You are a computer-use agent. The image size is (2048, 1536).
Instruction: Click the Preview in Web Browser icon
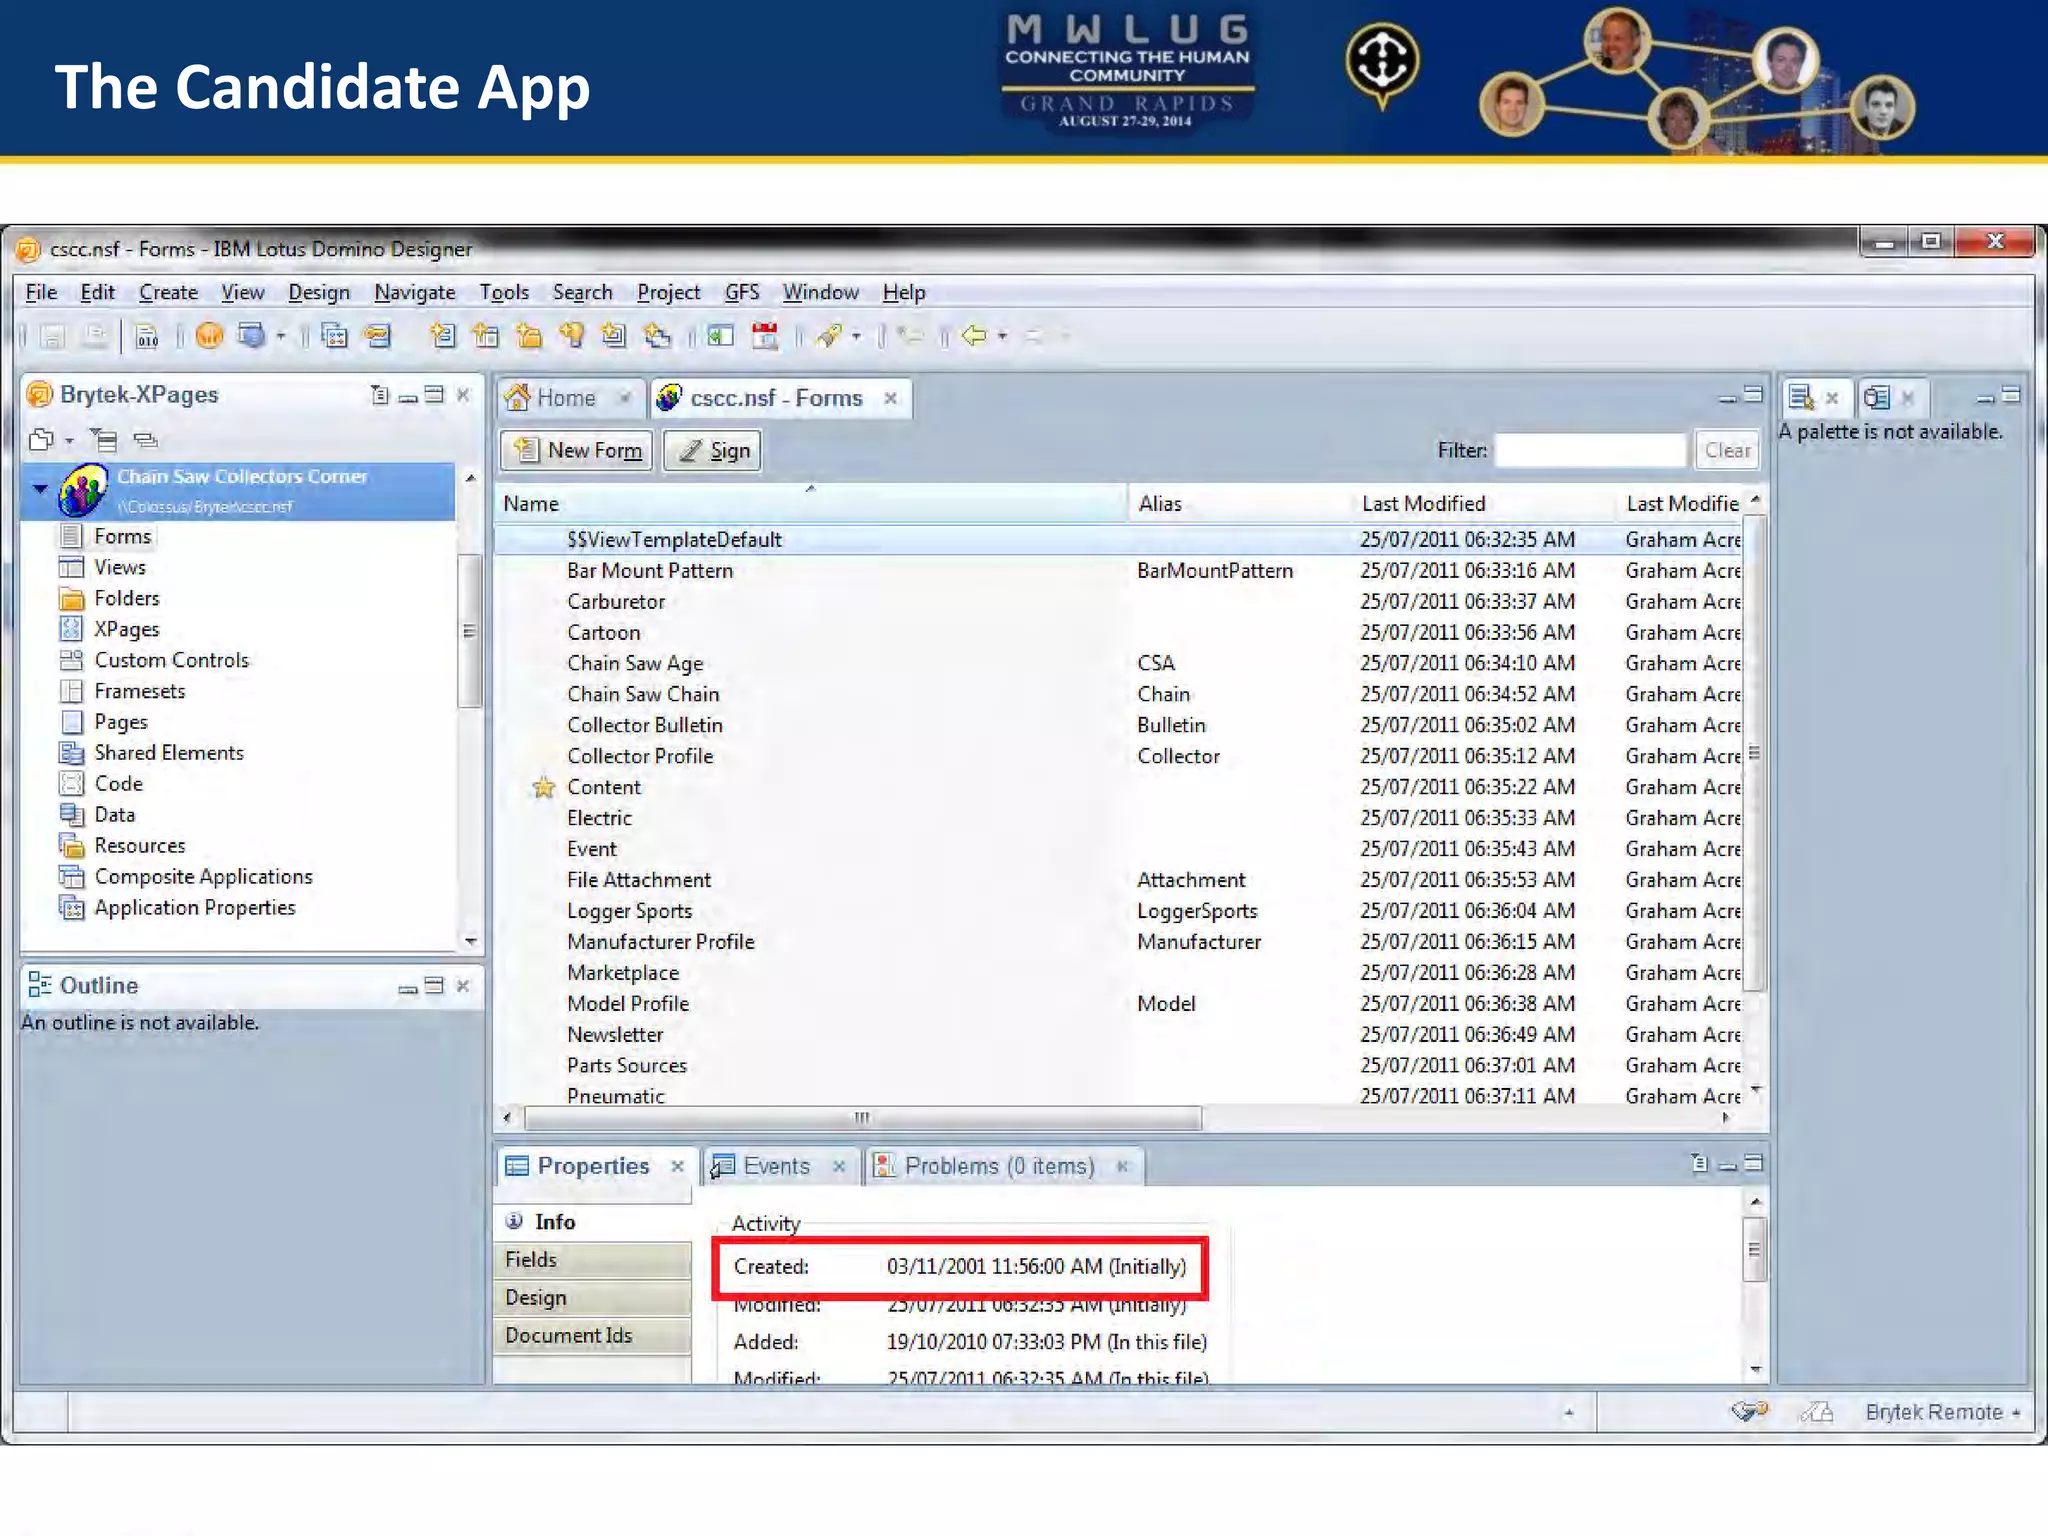251,336
